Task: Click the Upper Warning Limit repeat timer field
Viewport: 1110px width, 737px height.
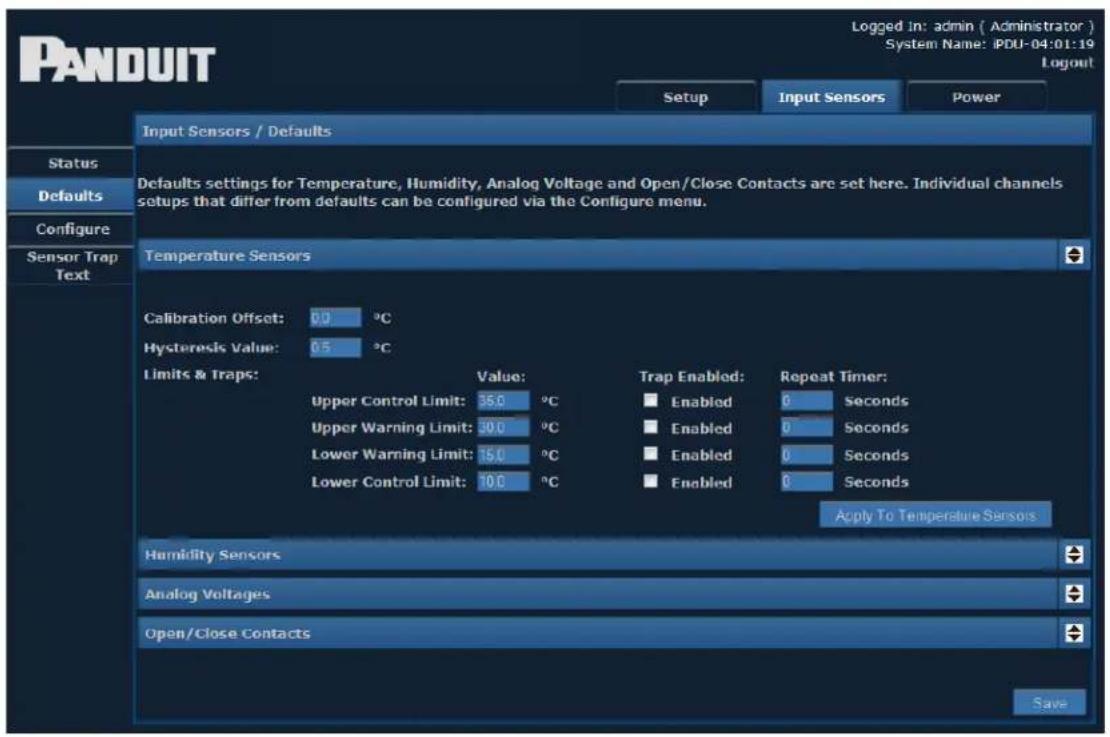Action: 807,428
